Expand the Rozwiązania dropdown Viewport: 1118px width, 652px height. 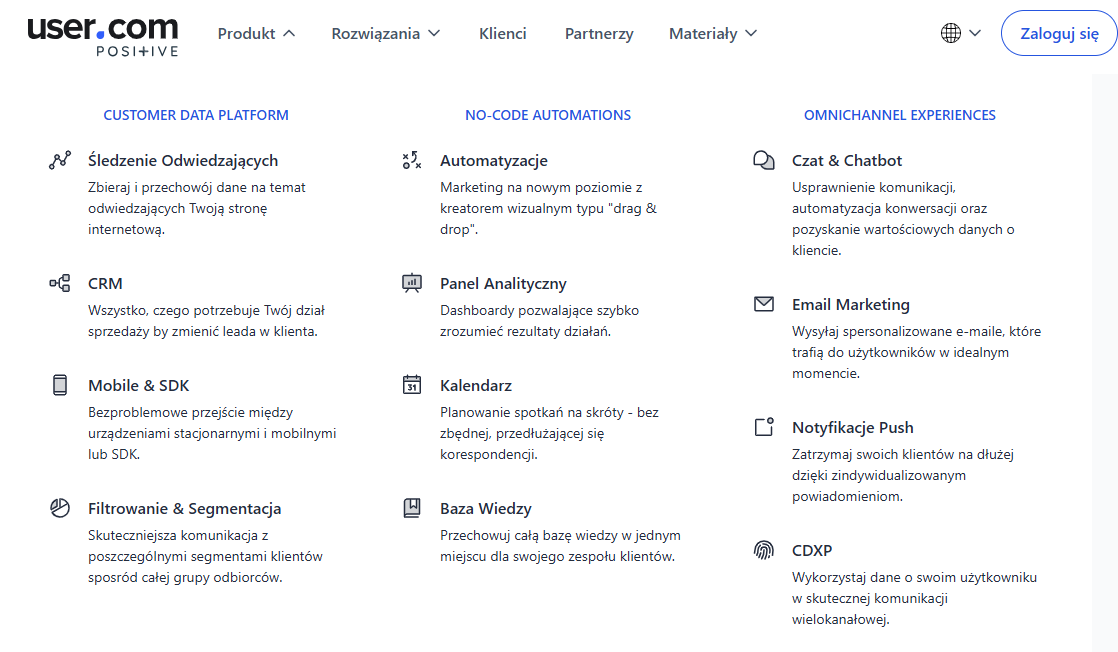click(x=385, y=33)
